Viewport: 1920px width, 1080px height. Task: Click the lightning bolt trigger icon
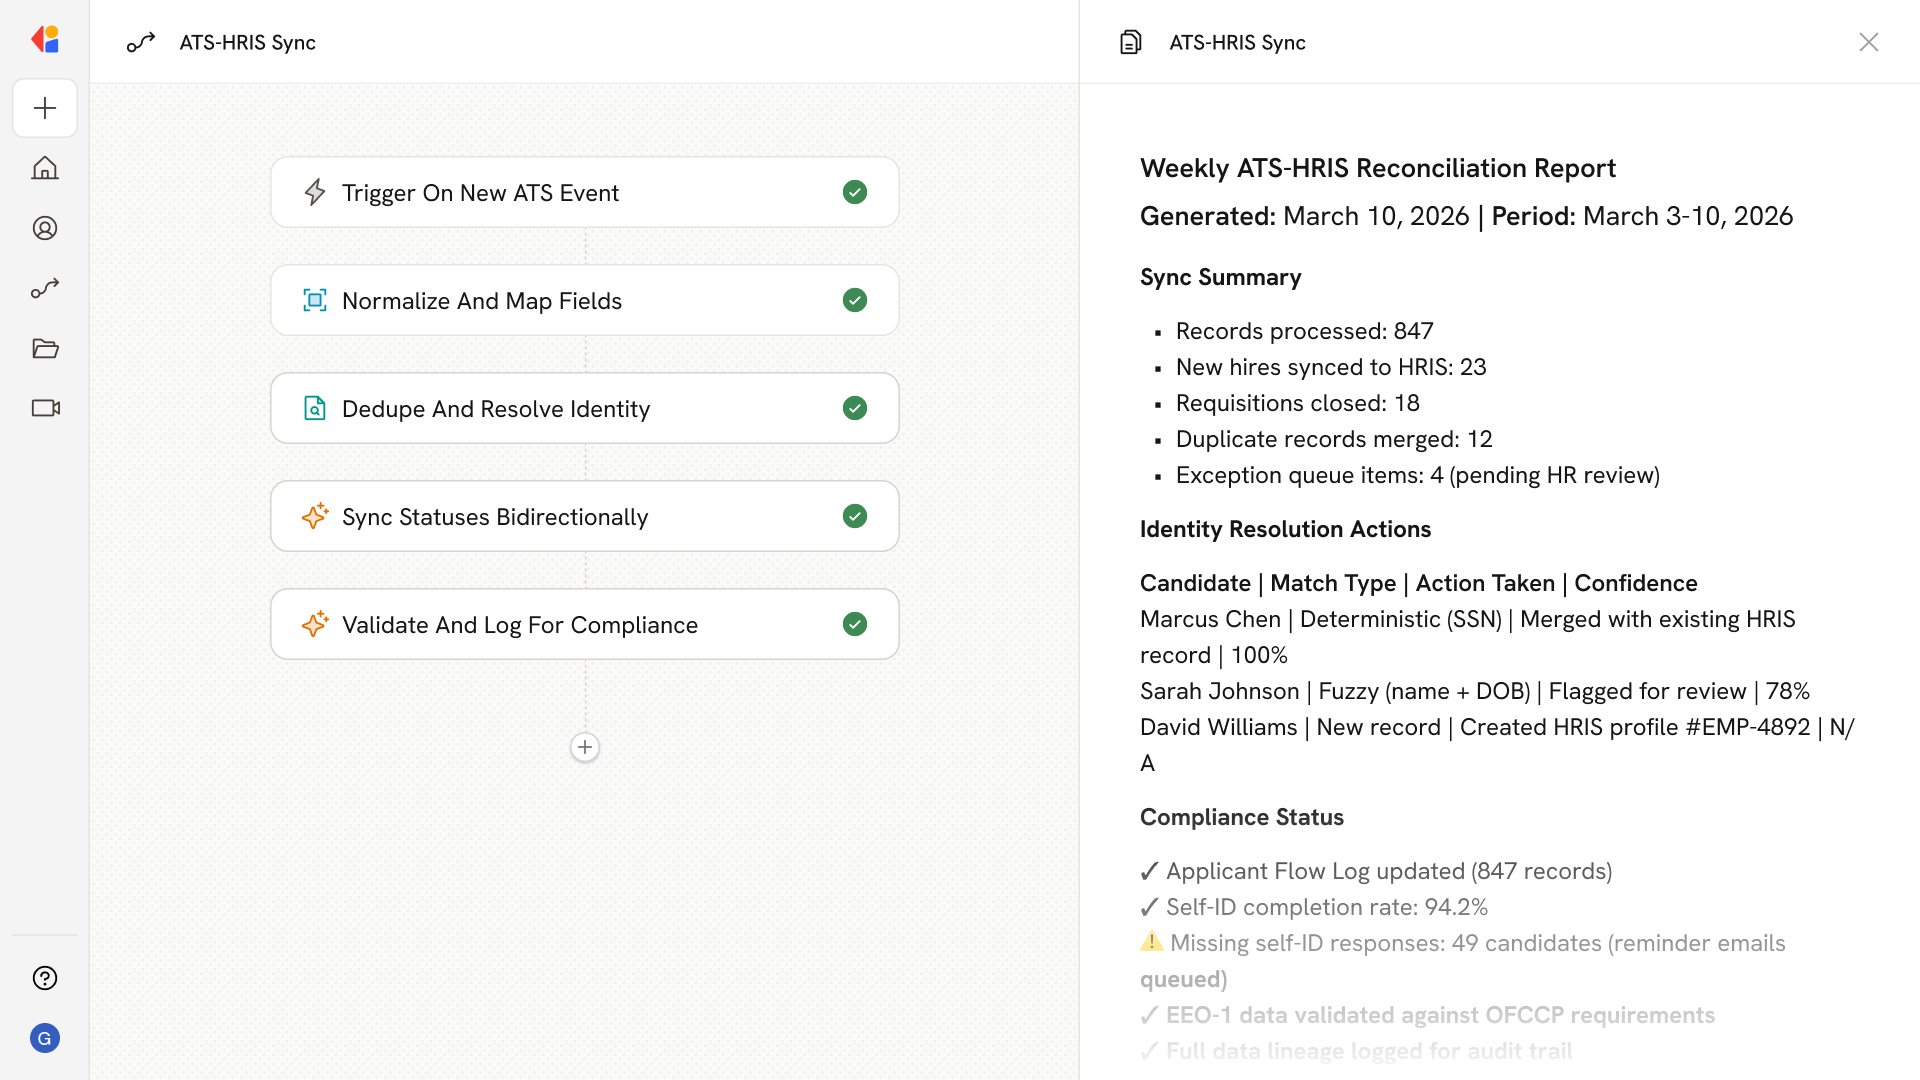(x=315, y=192)
